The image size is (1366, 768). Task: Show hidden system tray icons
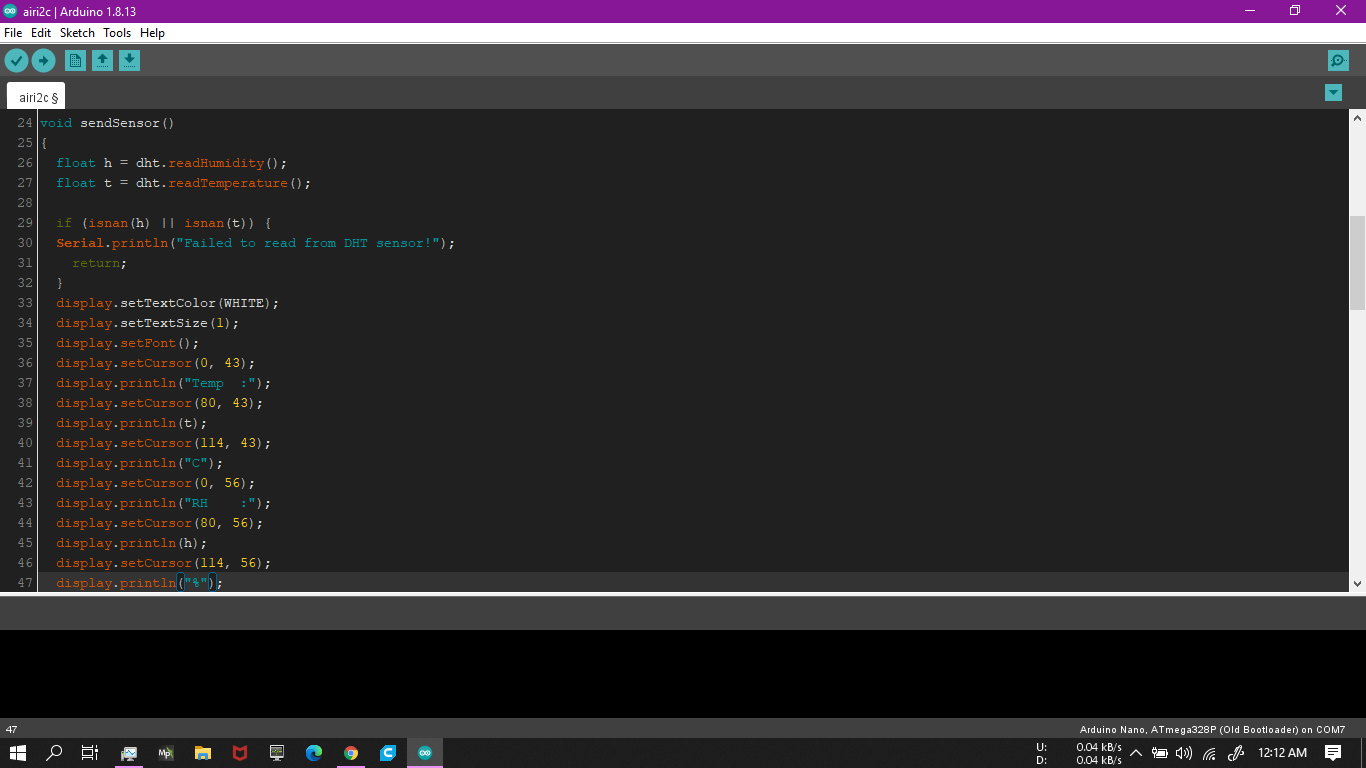coord(1136,753)
